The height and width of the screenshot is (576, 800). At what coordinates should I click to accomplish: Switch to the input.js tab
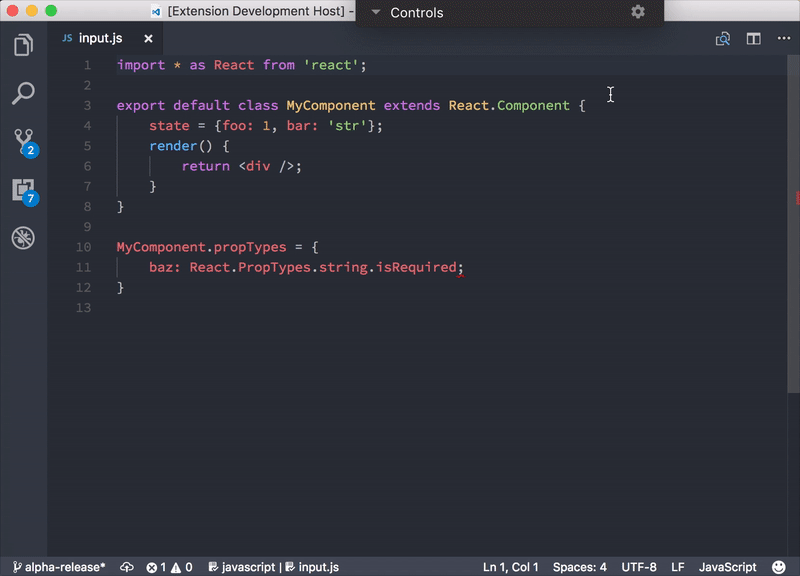coord(98,38)
